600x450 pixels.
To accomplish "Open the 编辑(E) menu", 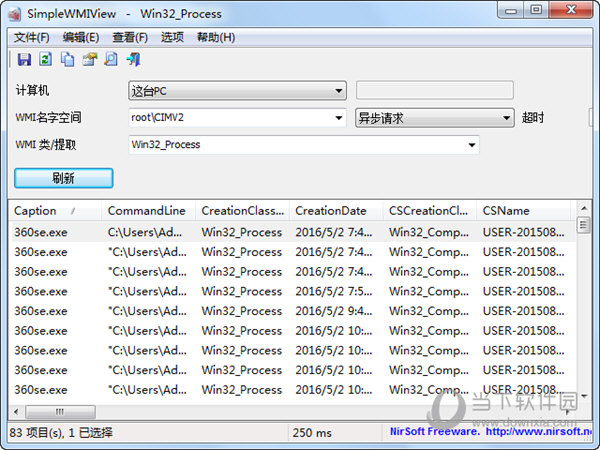I will pyautogui.click(x=81, y=37).
